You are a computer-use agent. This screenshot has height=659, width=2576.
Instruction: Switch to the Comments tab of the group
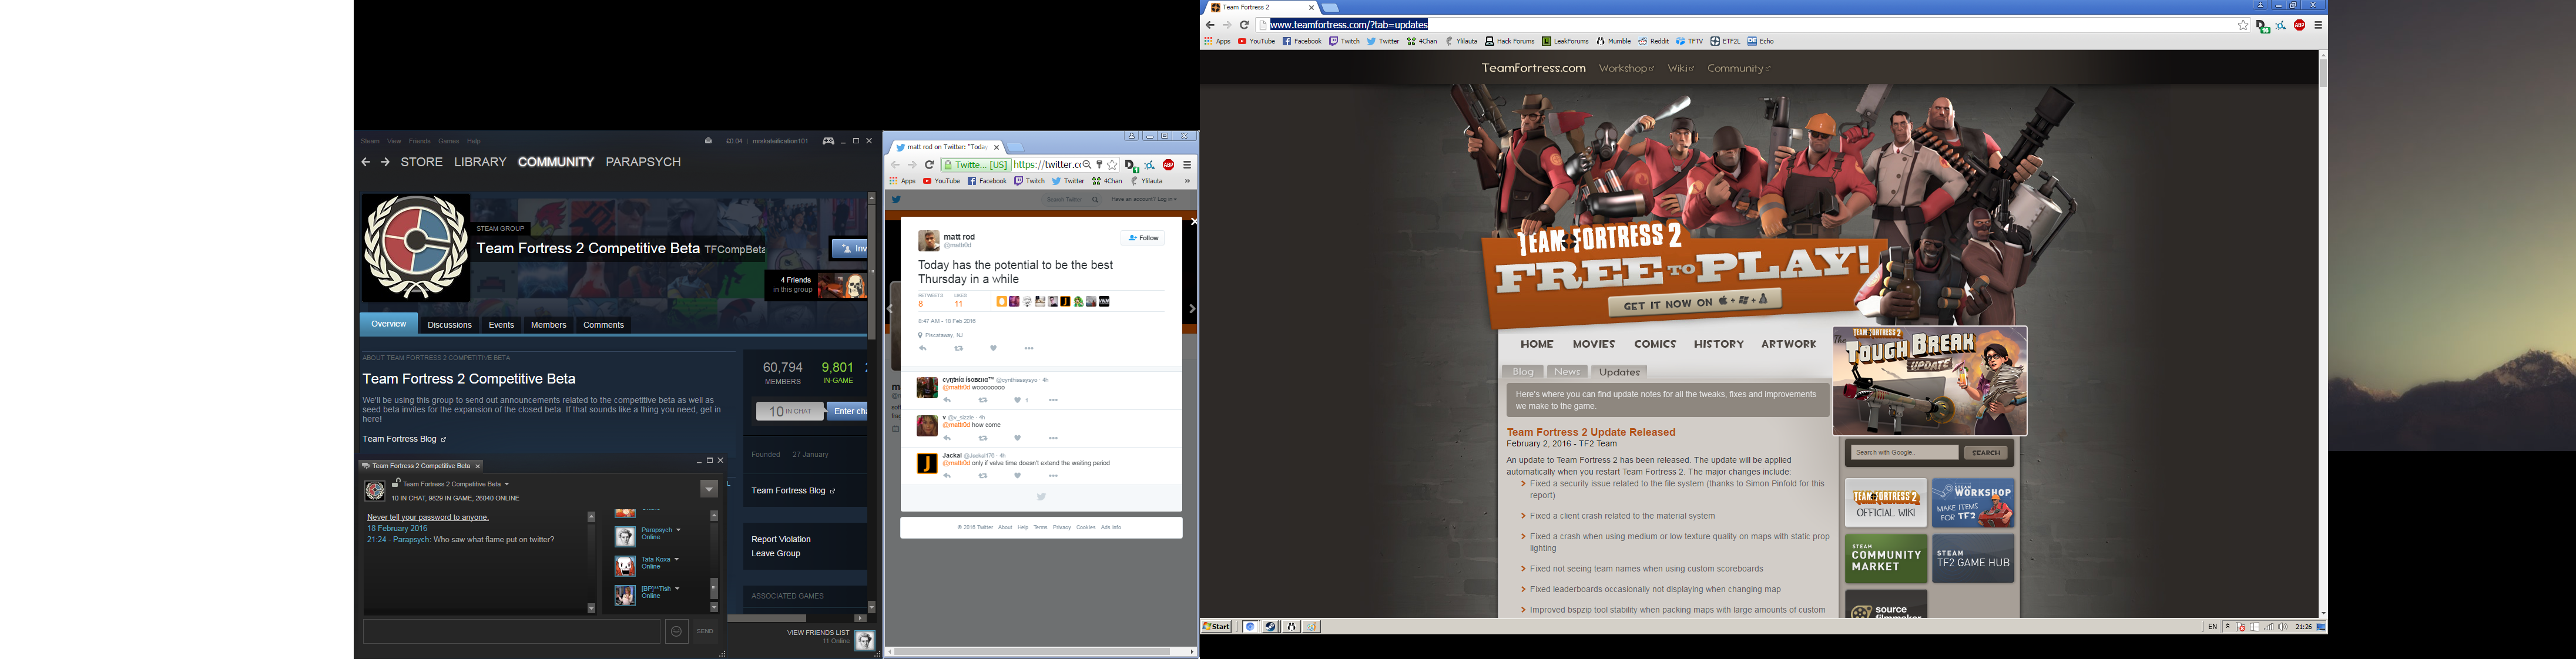click(603, 325)
